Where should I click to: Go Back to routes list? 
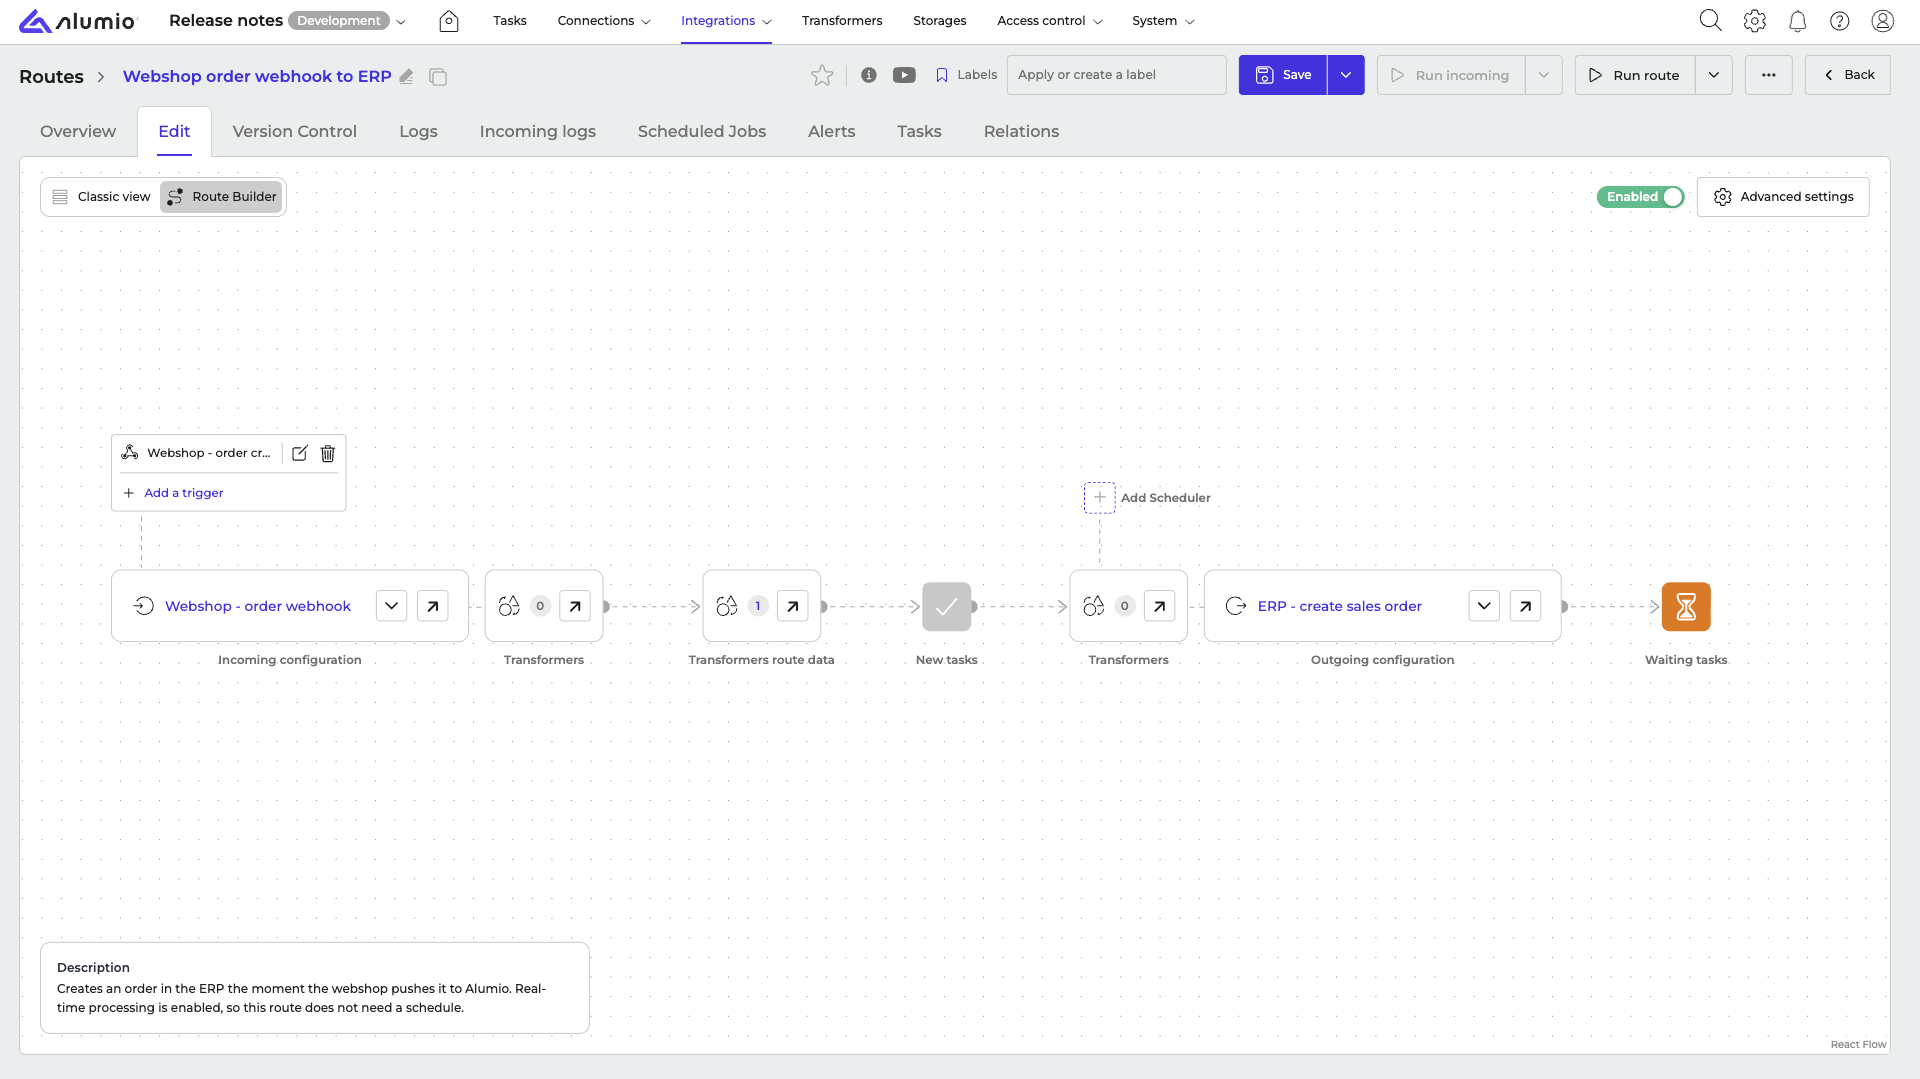coord(1848,75)
